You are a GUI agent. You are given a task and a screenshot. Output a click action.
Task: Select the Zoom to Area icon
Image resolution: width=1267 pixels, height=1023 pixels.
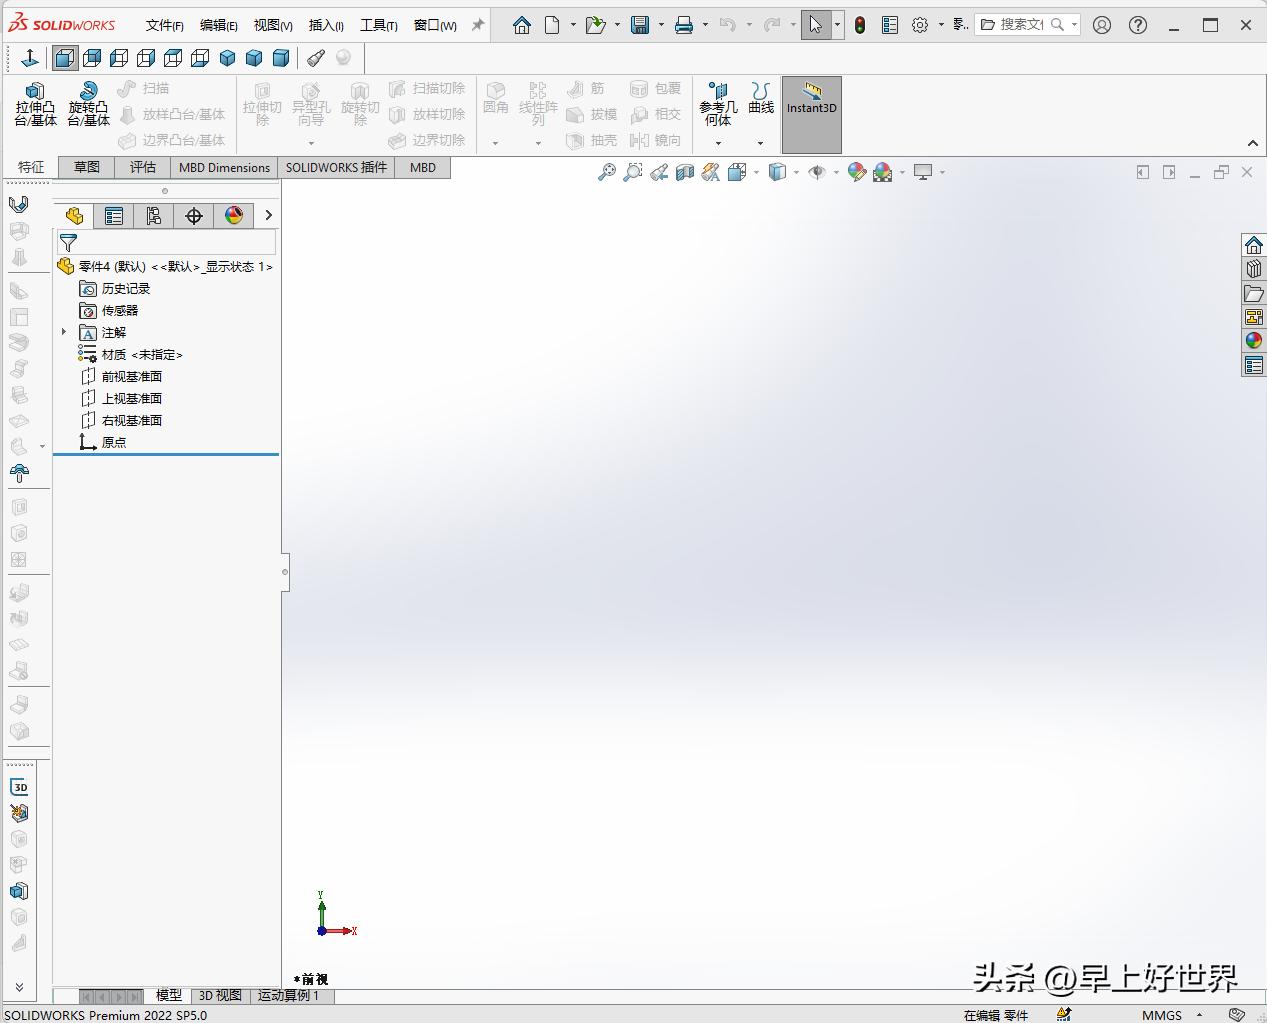point(632,172)
